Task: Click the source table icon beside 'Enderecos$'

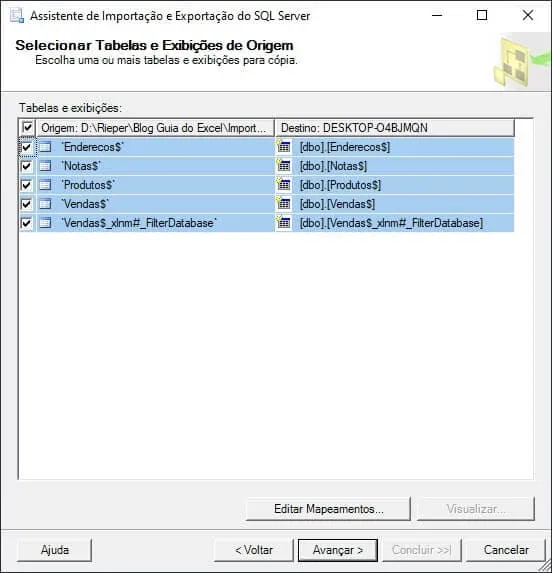Action: pyautogui.click(x=45, y=147)
